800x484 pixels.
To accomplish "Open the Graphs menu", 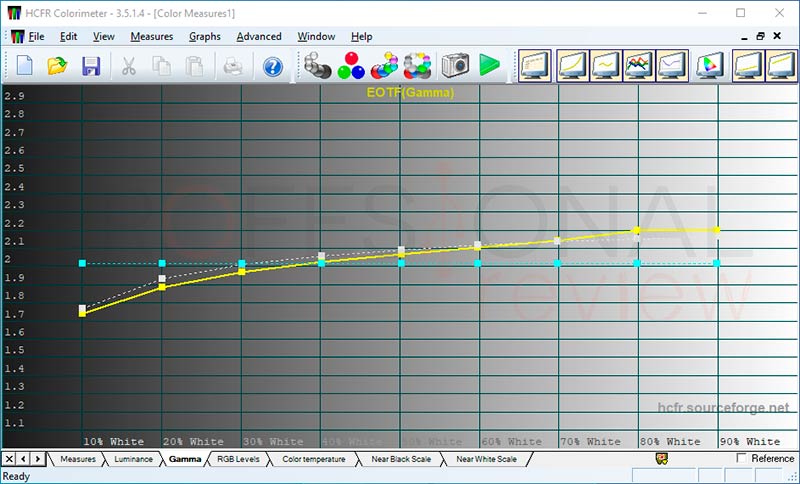I will point(205,37).
